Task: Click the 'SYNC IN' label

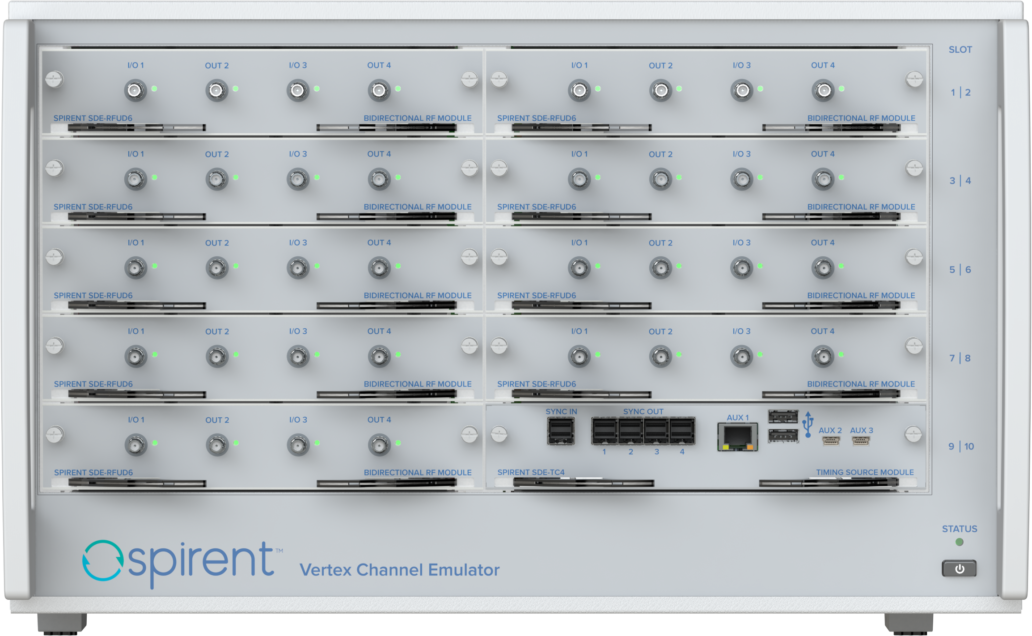Action: pyautogui.click(x=561, y=411)
